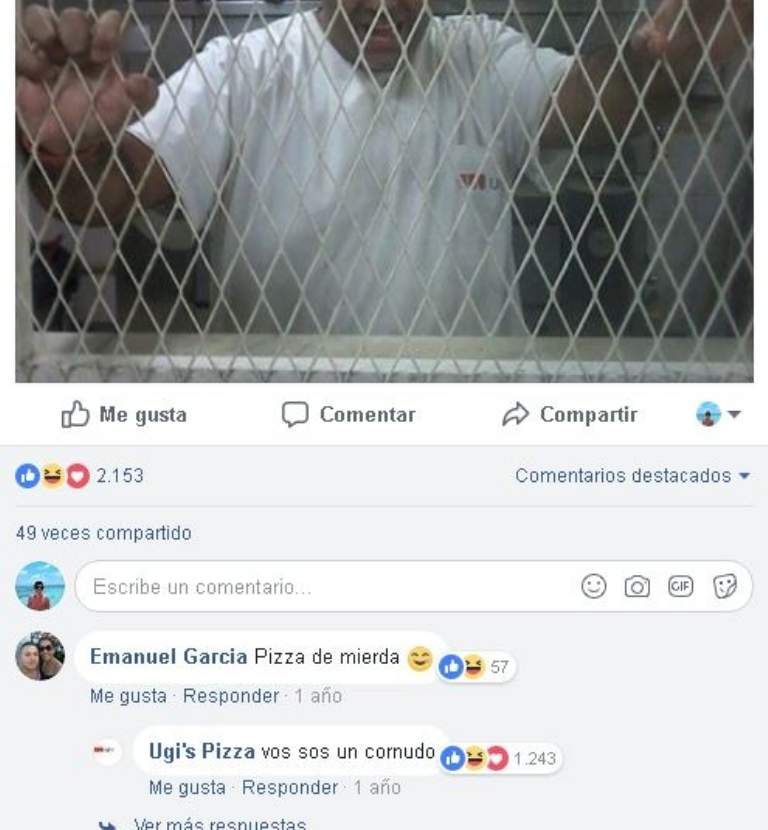Screen dimensions: 768x830
Task: Expand Ver más respuestas
Action: 219,823
